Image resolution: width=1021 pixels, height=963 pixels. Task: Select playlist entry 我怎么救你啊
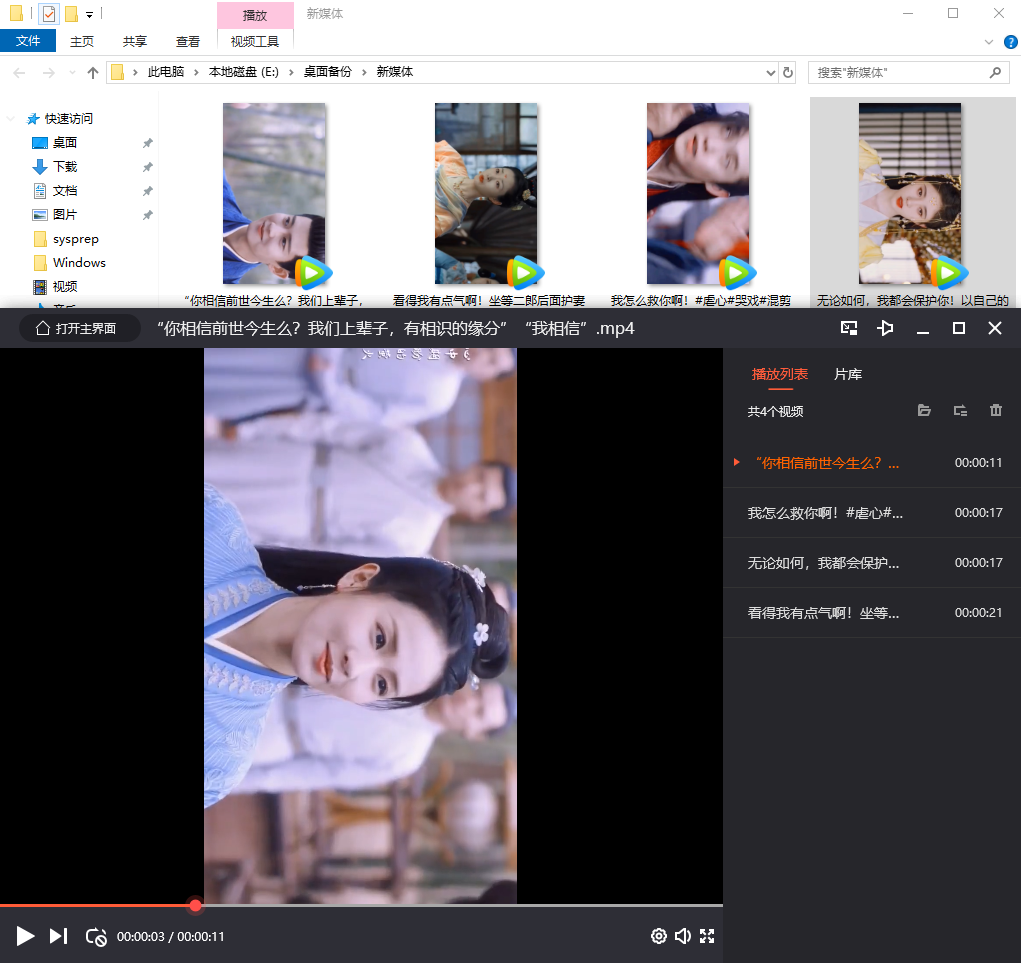tap(825, 513)
